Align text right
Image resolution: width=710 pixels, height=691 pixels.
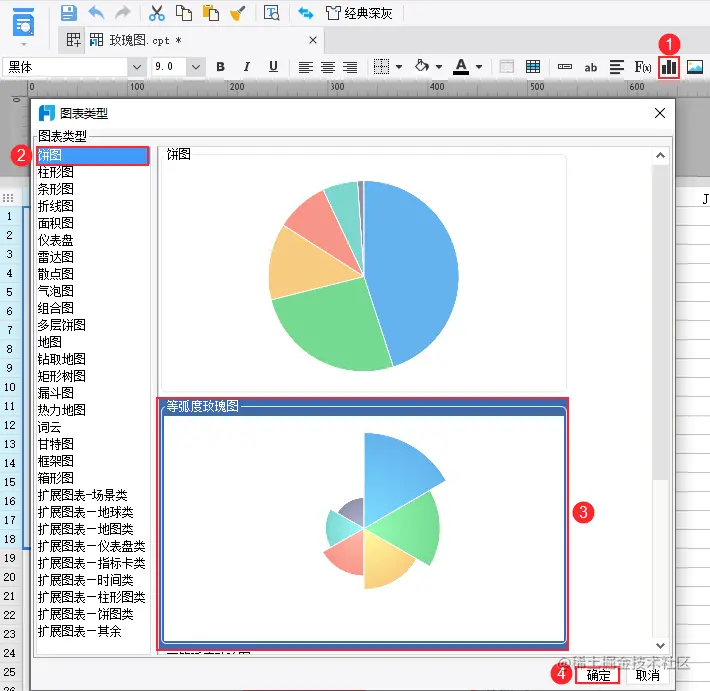coord(350,67)
